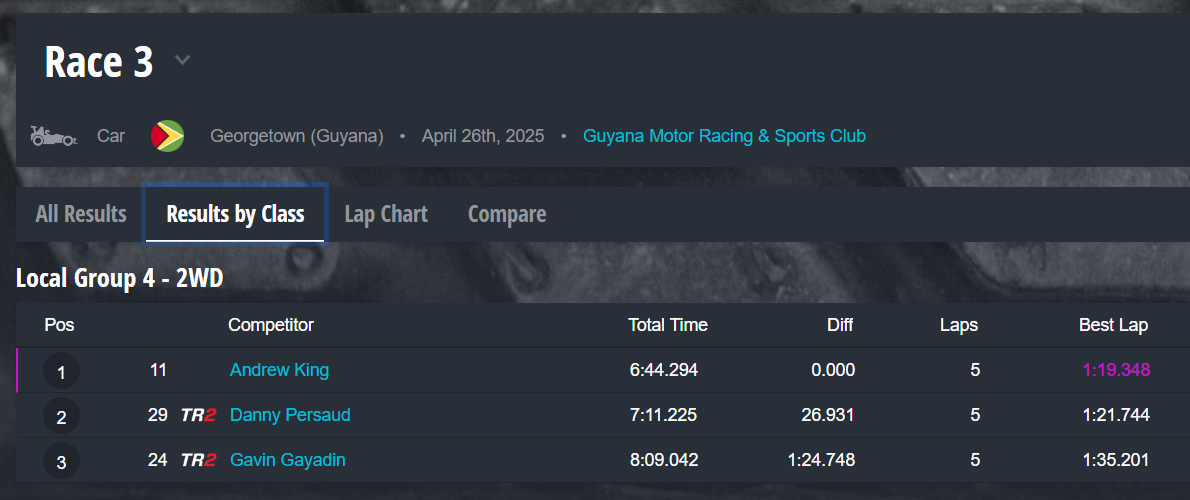
Task: Switch to the Lap Chart tab
Action: tap(386, 214)
